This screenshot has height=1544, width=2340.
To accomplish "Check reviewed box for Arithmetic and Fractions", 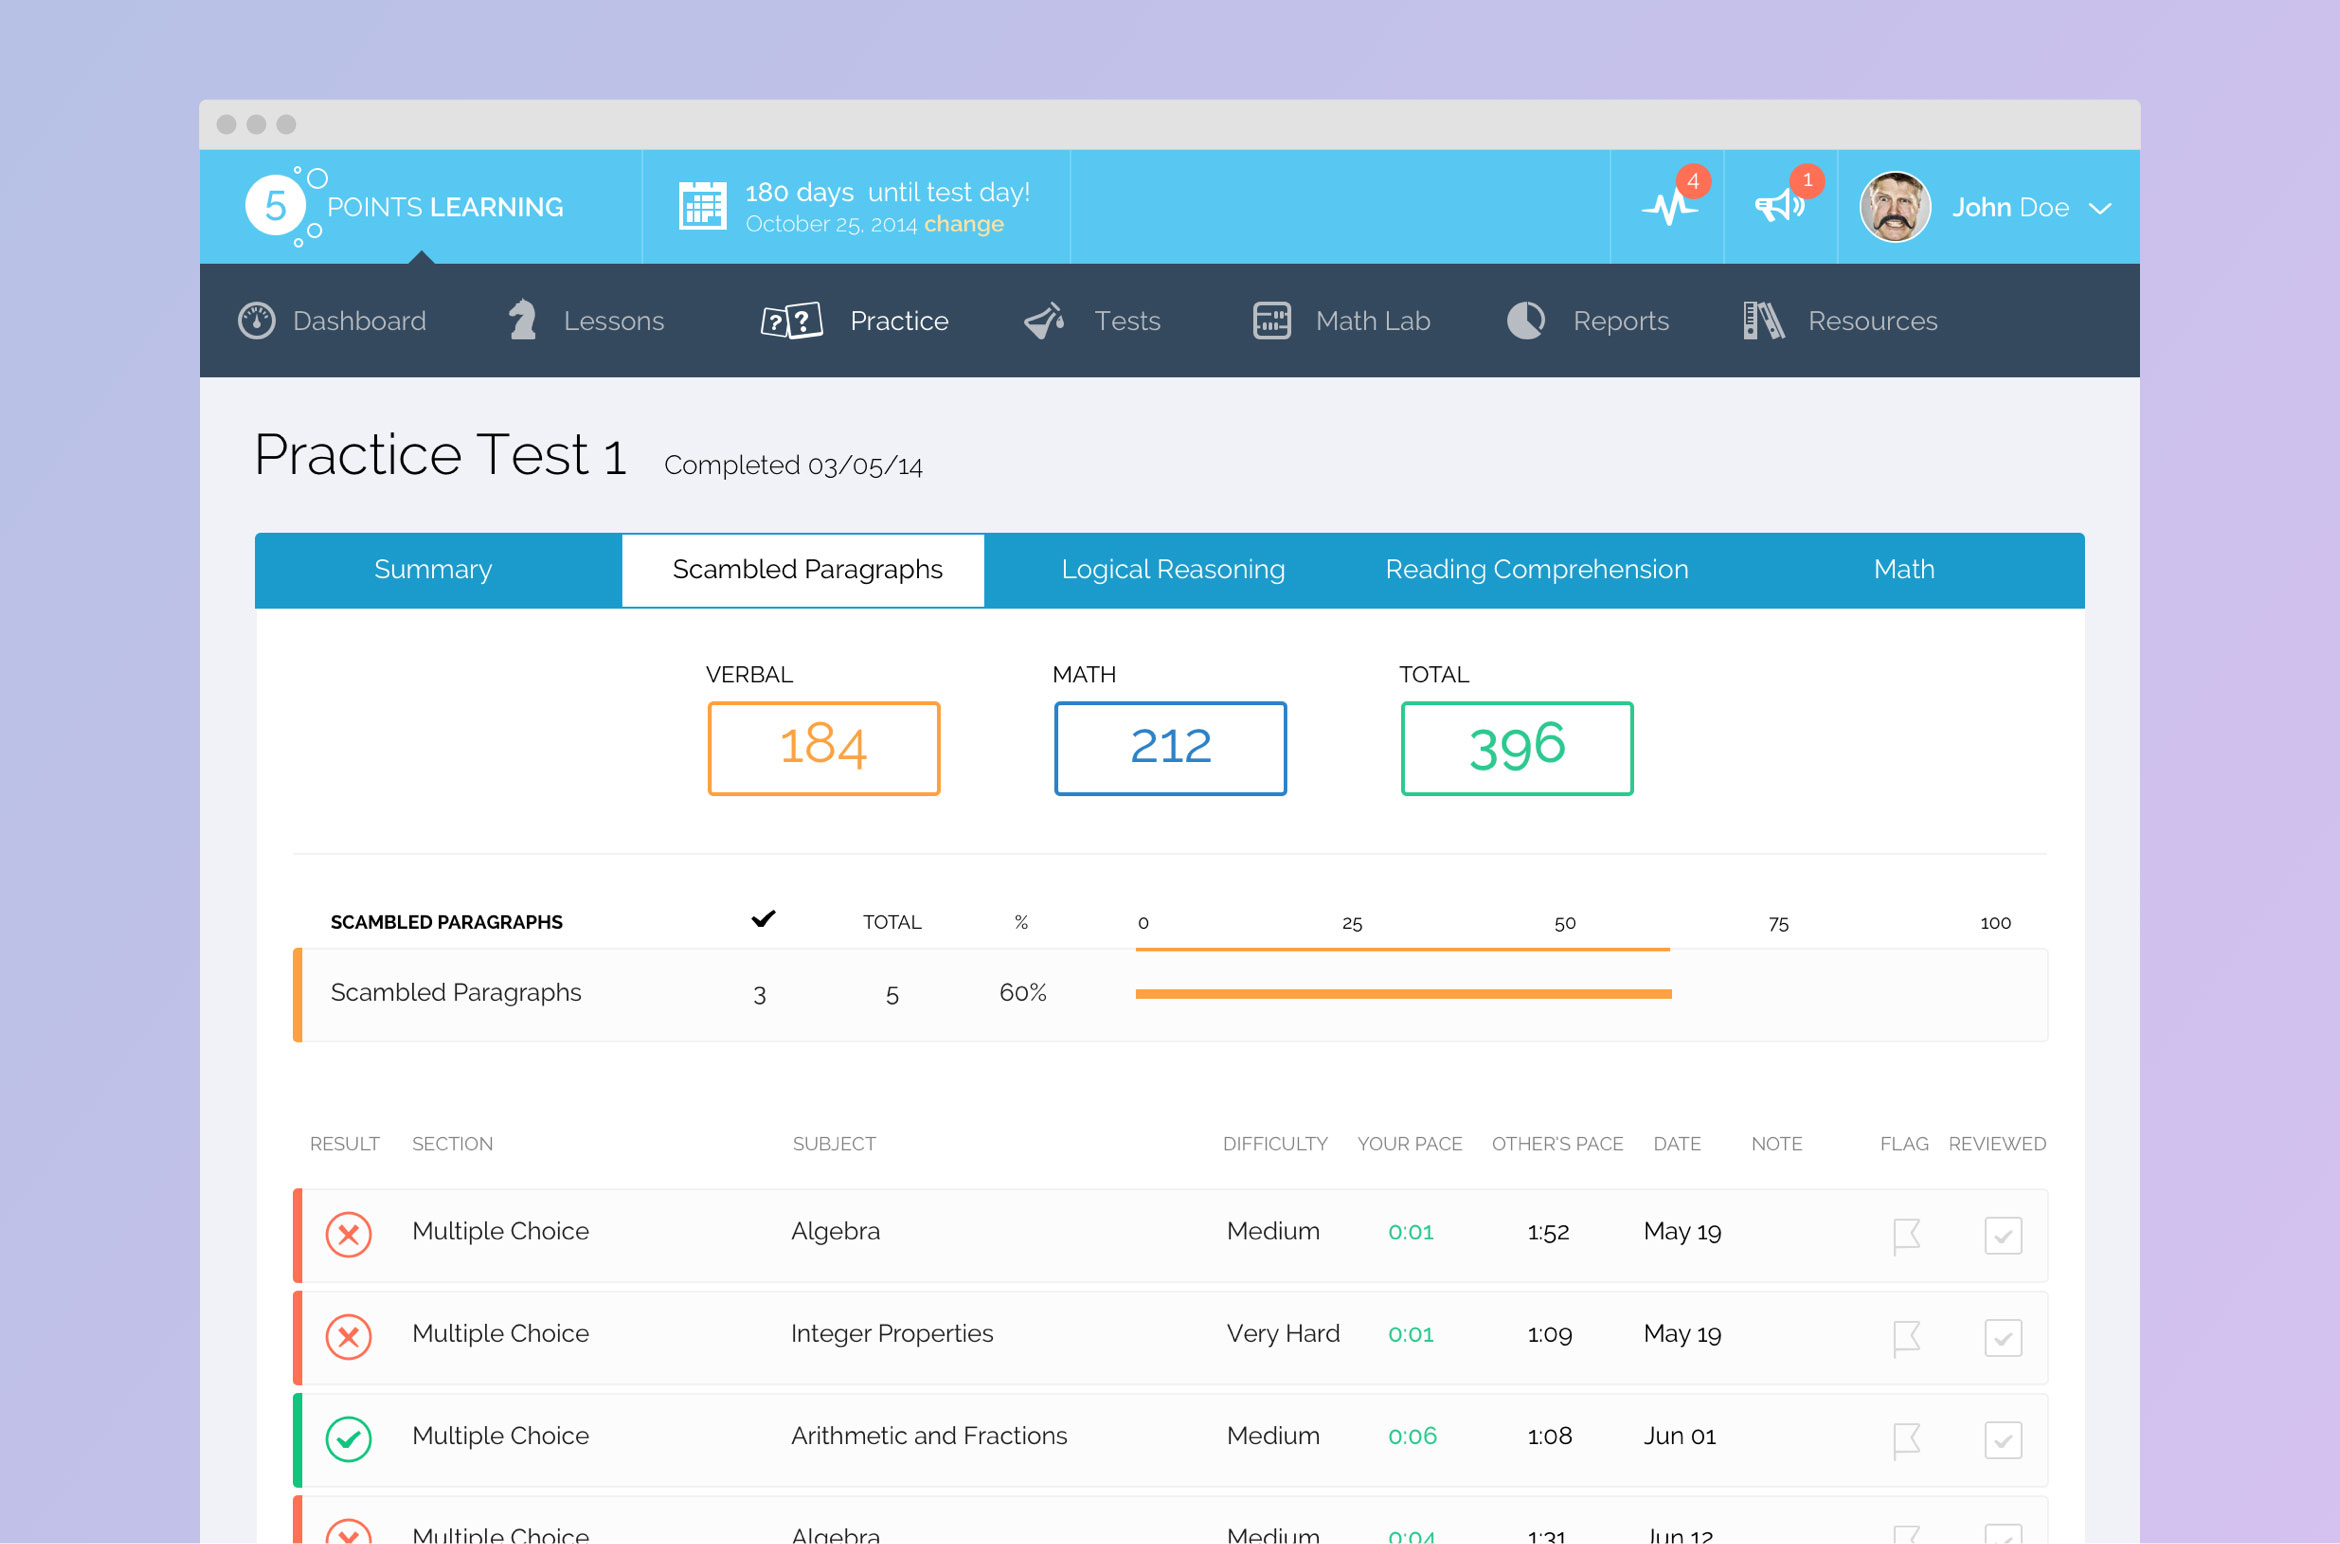I will tap(2002, 1439).
